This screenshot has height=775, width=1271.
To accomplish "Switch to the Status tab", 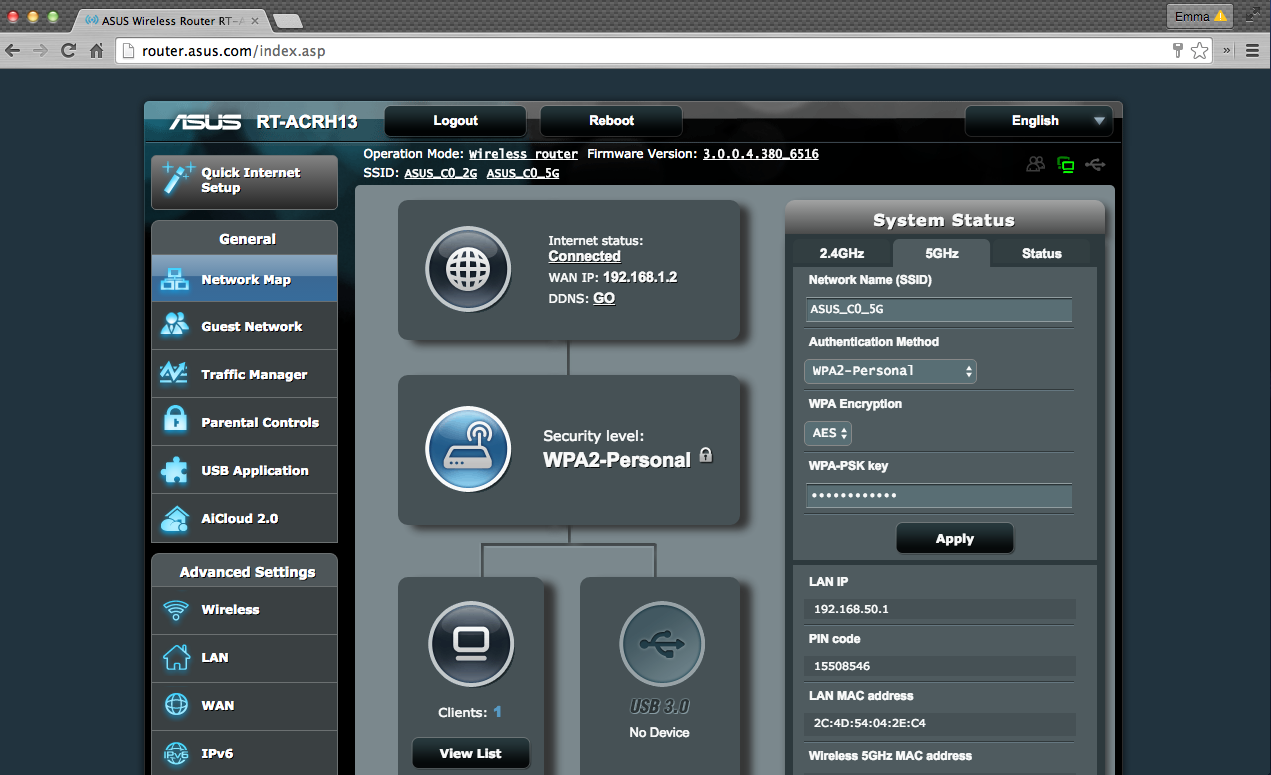I will pyautogui.click(x=1042, y=253).
